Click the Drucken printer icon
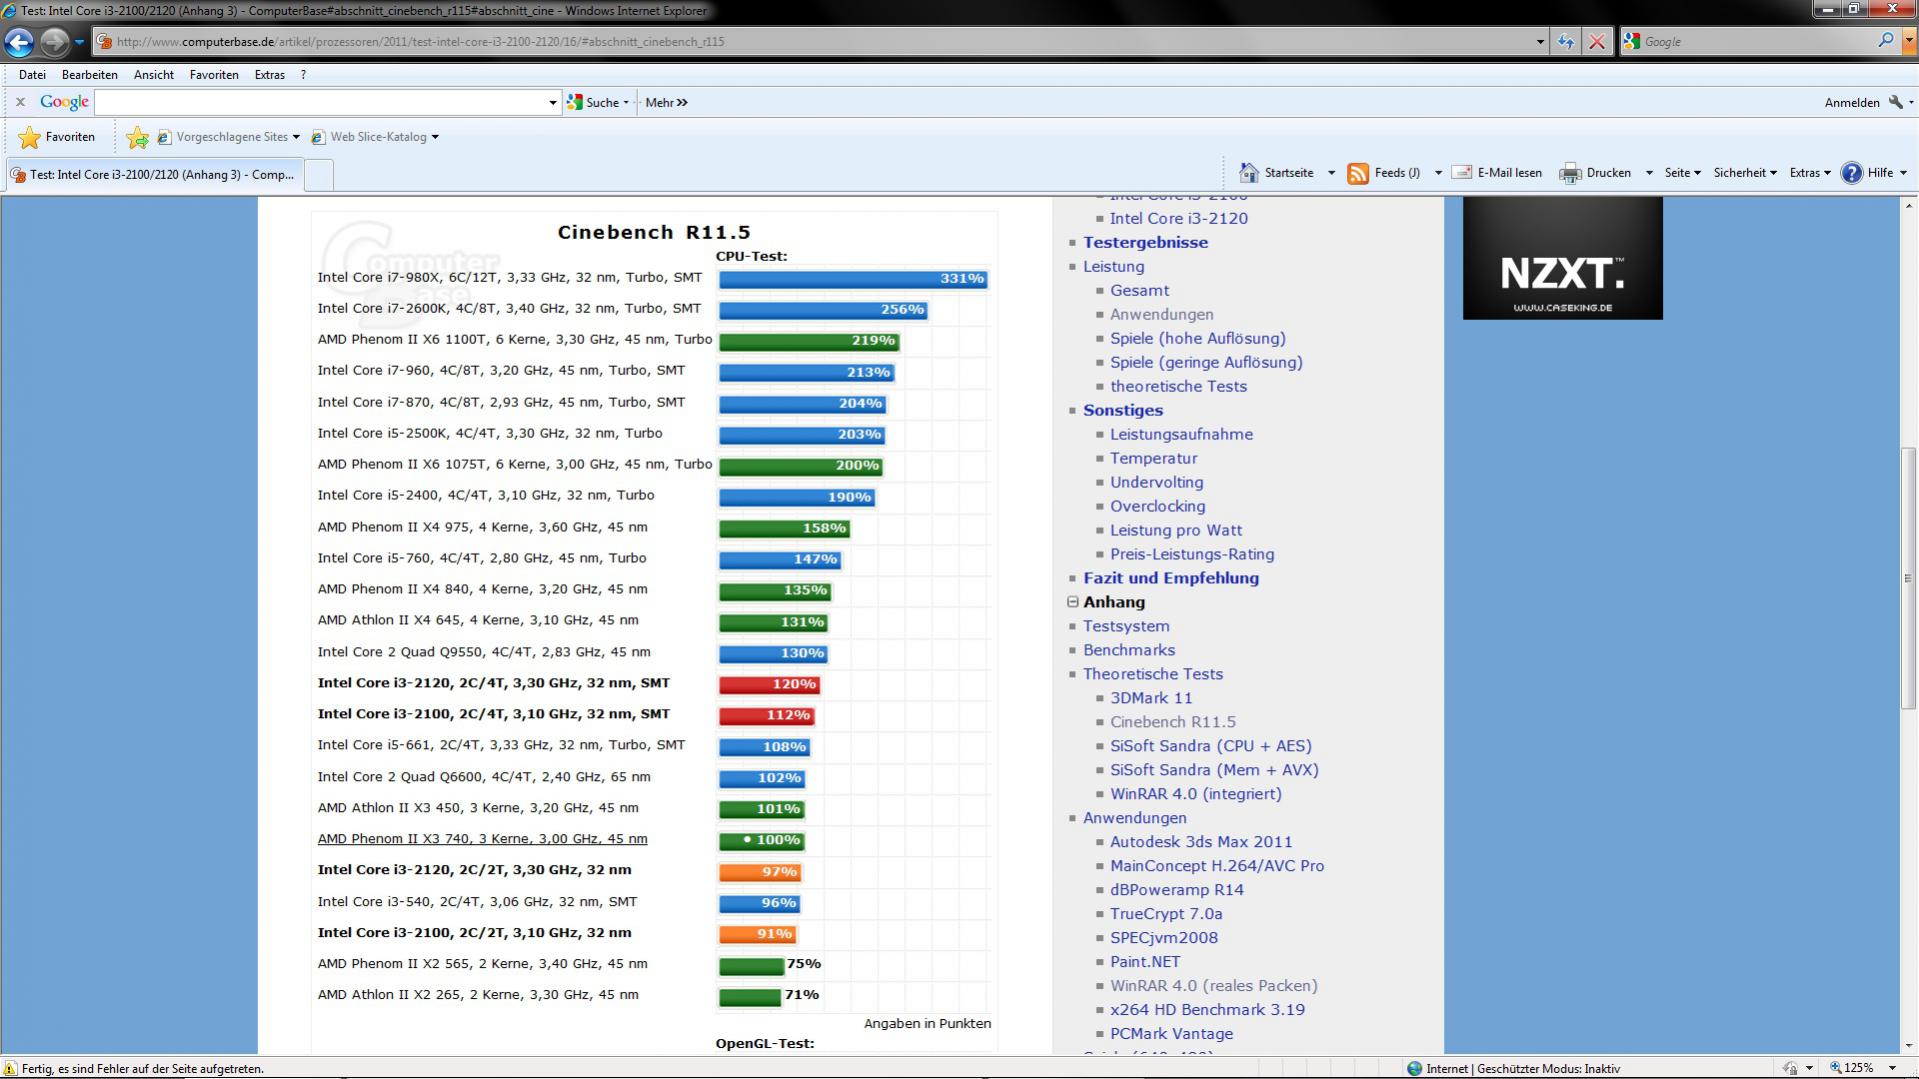Image resolution: width=1919 pixels, height=1079 pixels. click(1570, 173)
